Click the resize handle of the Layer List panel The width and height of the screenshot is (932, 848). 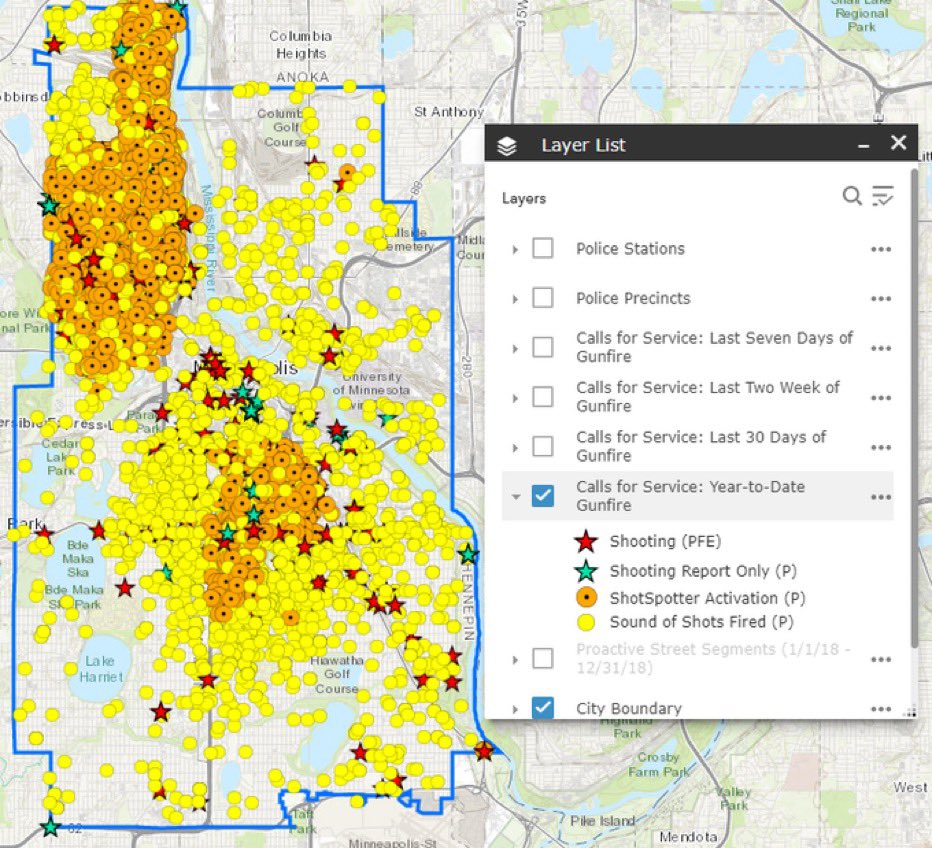[x=910, y=713]
